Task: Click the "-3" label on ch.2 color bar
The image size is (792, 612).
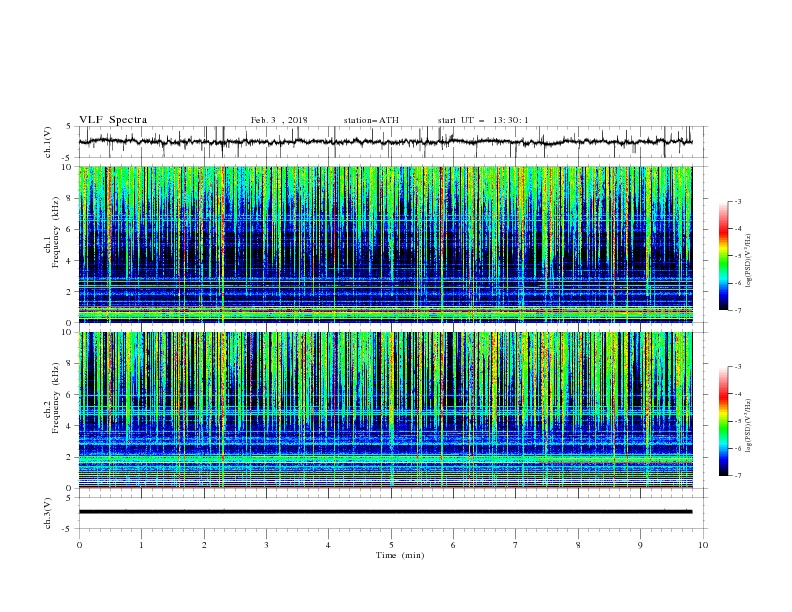Action: point(738,367)
